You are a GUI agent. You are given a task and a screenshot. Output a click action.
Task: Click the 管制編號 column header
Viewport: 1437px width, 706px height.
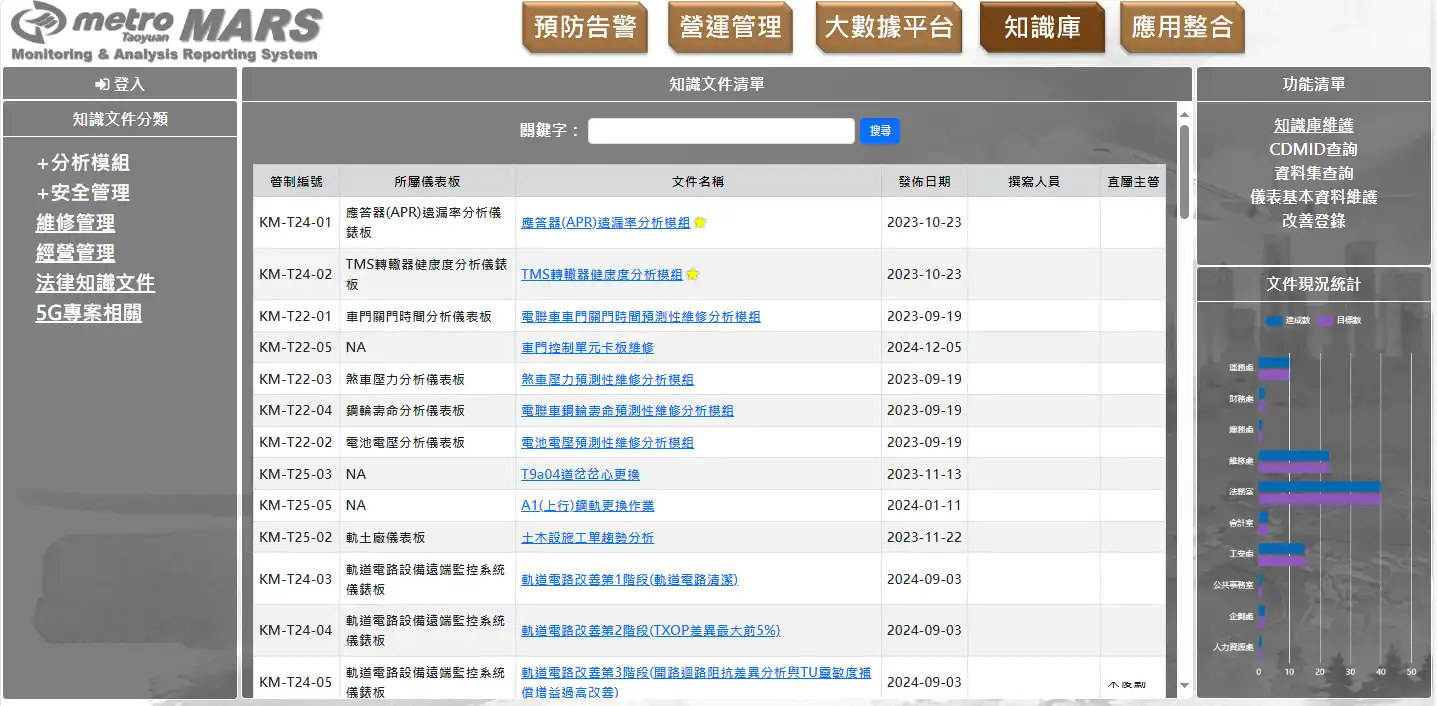296,182
